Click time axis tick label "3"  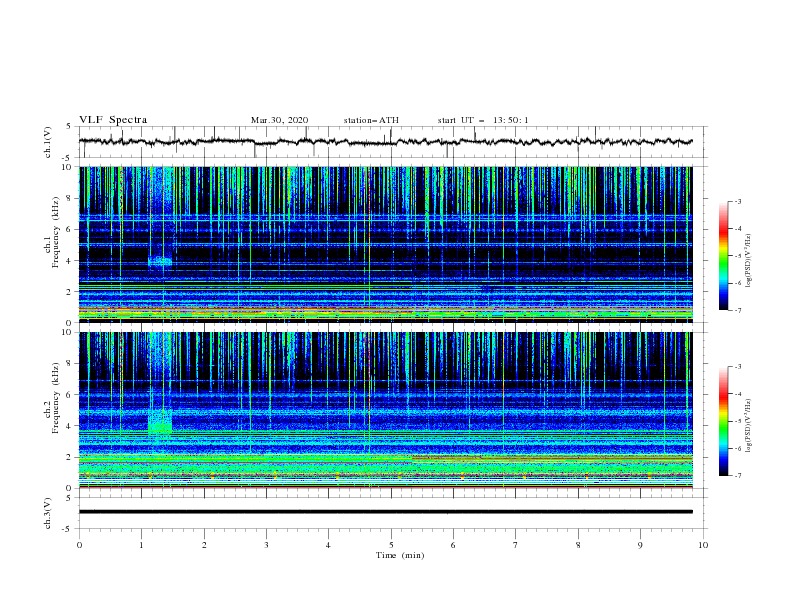(266, 545)
